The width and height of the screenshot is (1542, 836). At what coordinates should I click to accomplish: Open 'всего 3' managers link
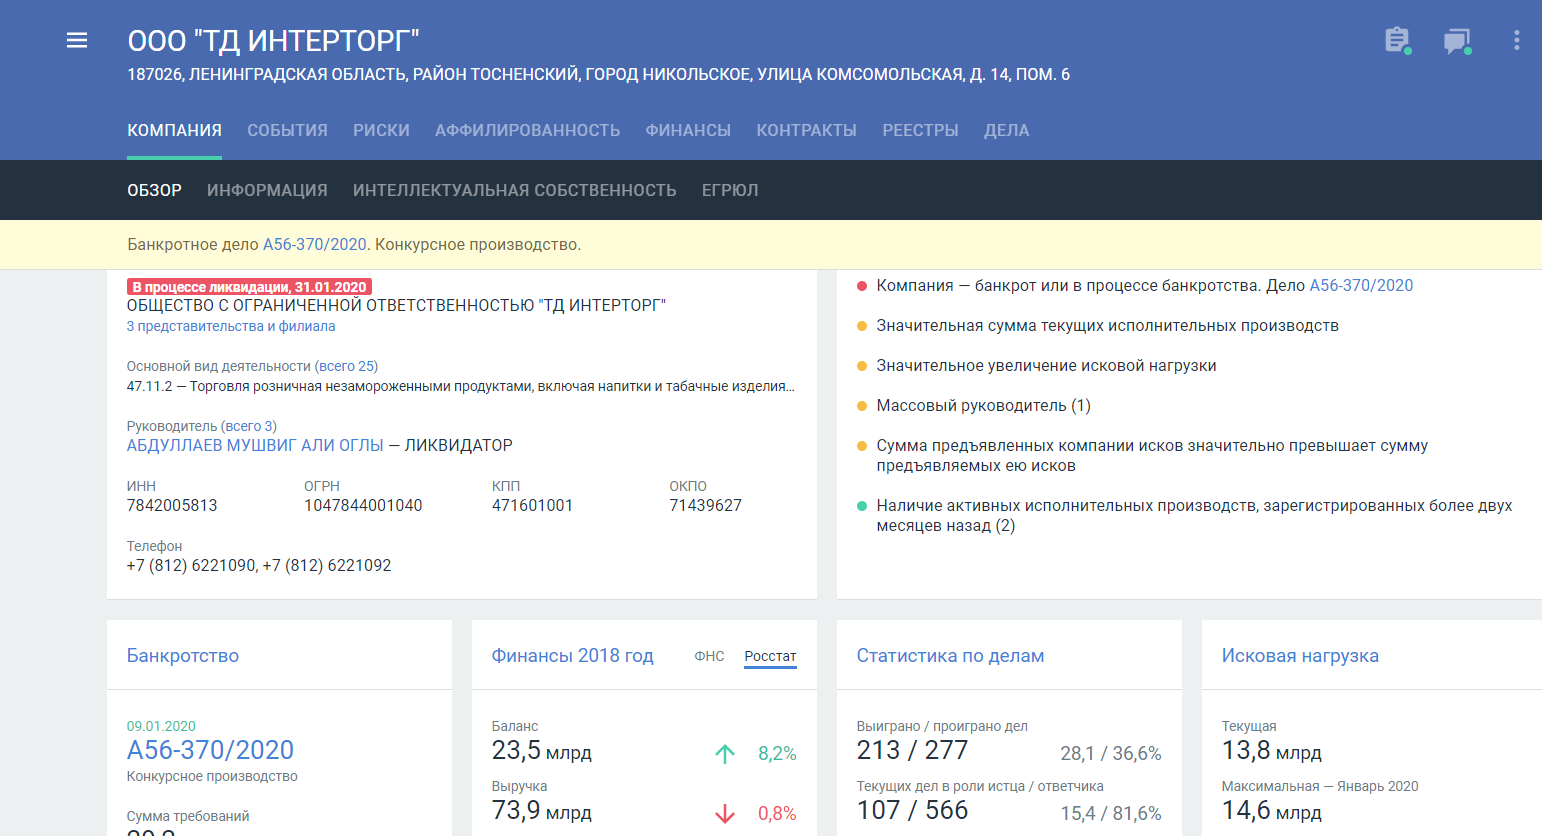pyautogui.click(x=249, y=426)
